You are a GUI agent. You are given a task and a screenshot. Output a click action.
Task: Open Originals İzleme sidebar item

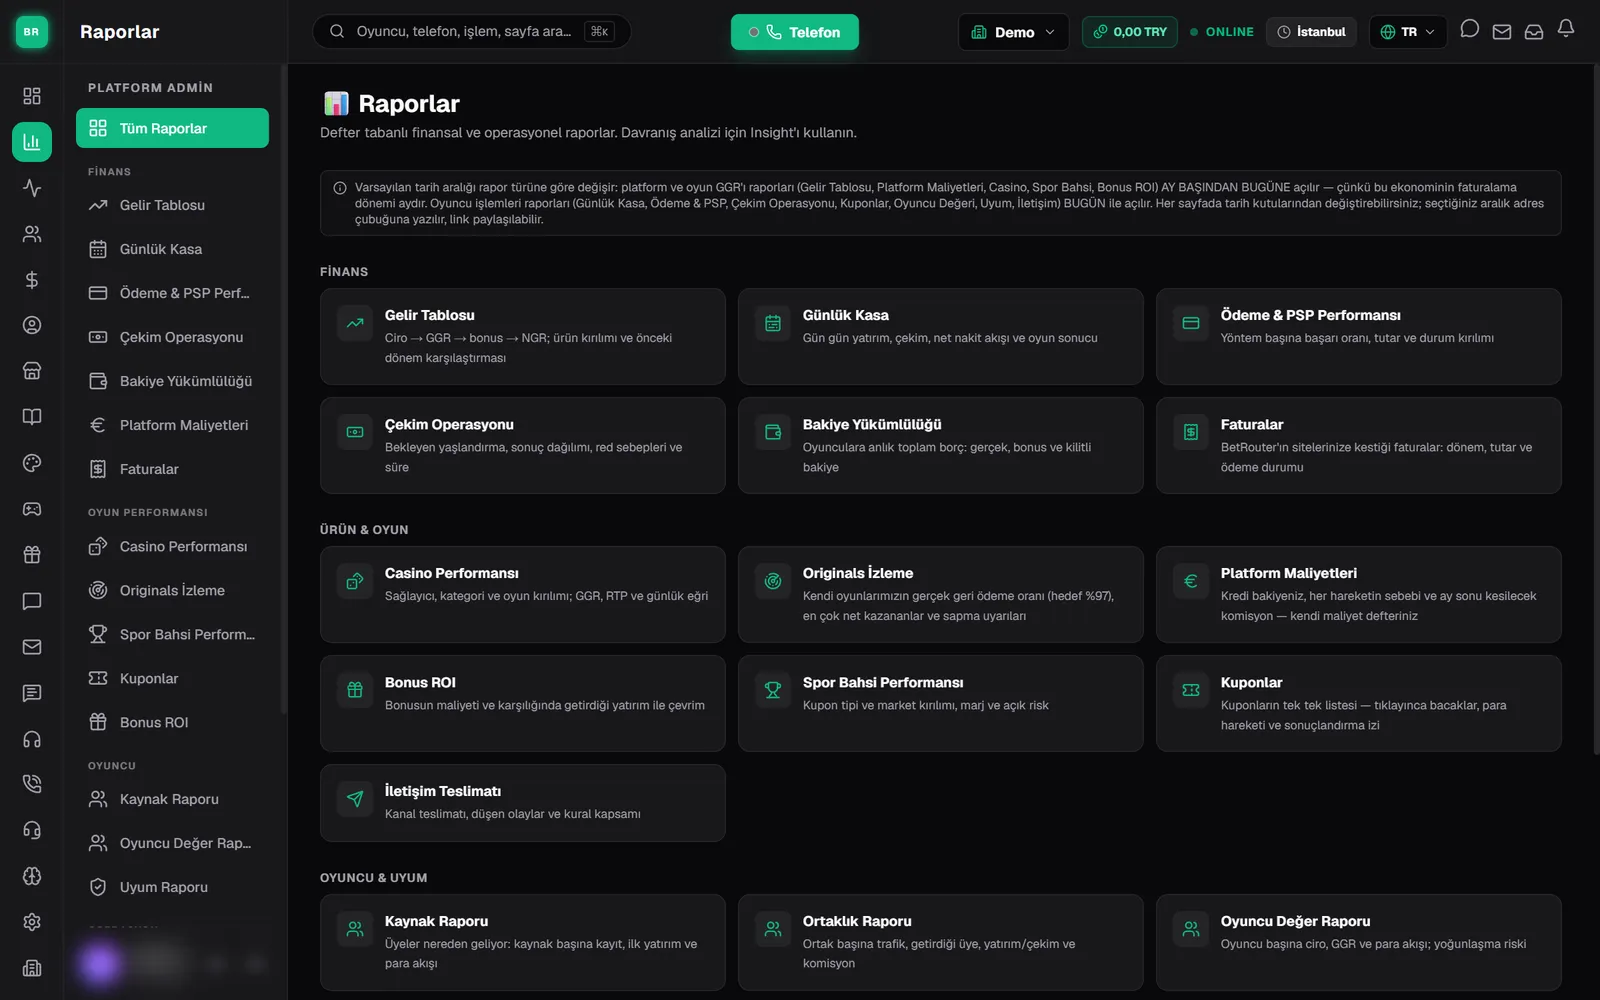[172, 590]
